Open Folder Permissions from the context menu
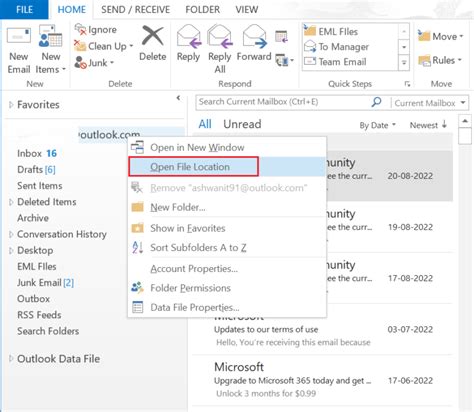474x412 pixels. 227,288
